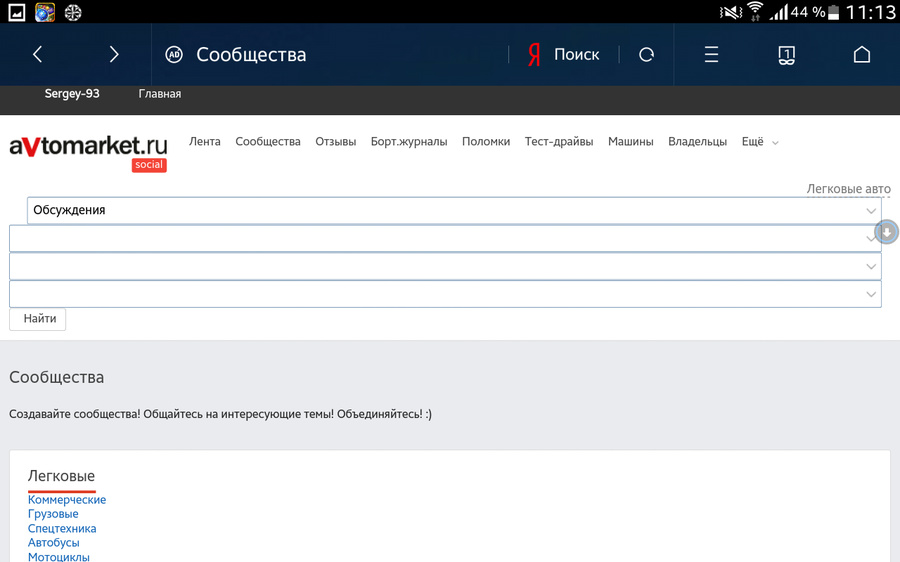
Task: Open the Мотоциклы link
Action: click(x=59, y=556)
